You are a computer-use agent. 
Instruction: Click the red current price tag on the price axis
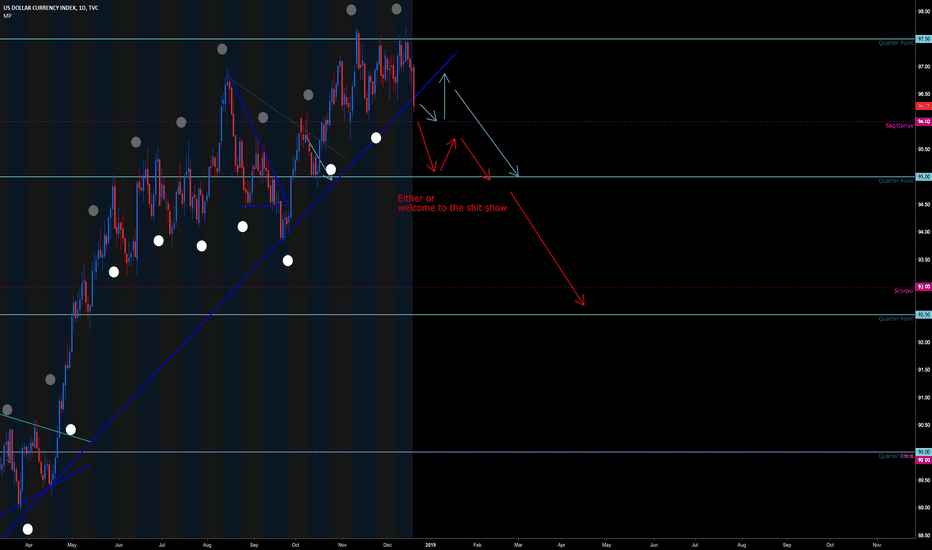pyautogui.click(x=924, y=106)
